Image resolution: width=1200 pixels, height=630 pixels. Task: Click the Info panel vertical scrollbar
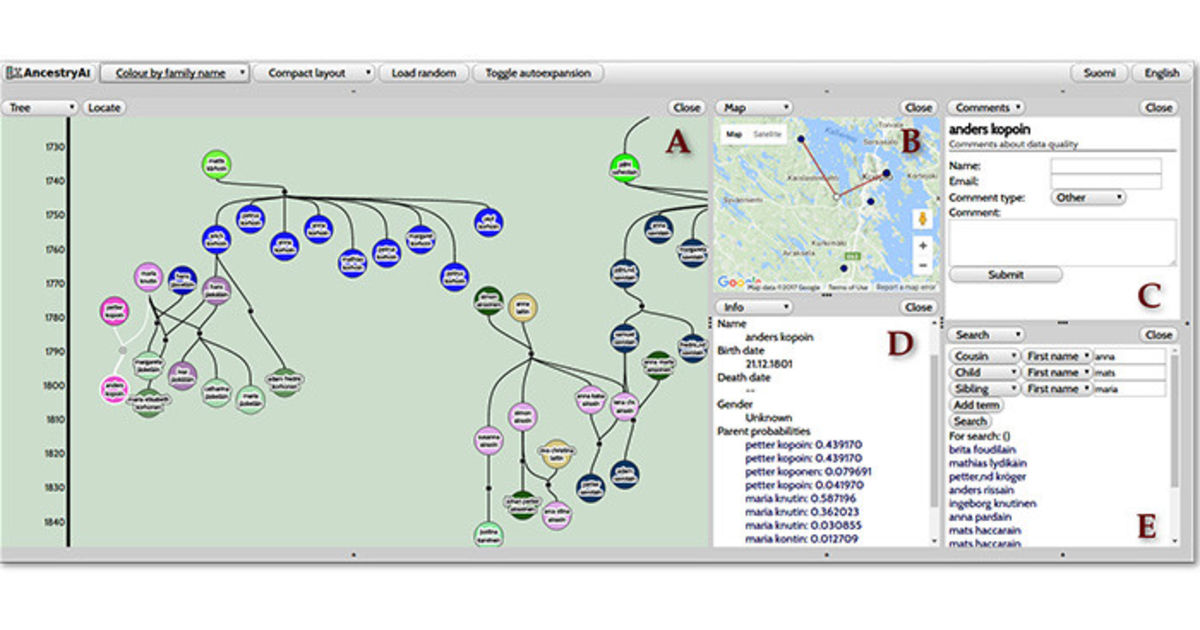click(935, 432)
